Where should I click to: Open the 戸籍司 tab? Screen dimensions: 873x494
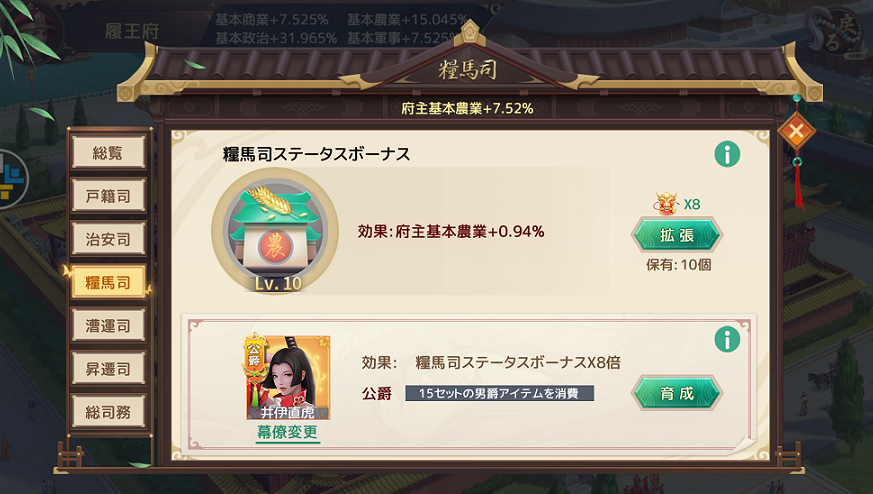pyautogui.click(x=108, y=195)
